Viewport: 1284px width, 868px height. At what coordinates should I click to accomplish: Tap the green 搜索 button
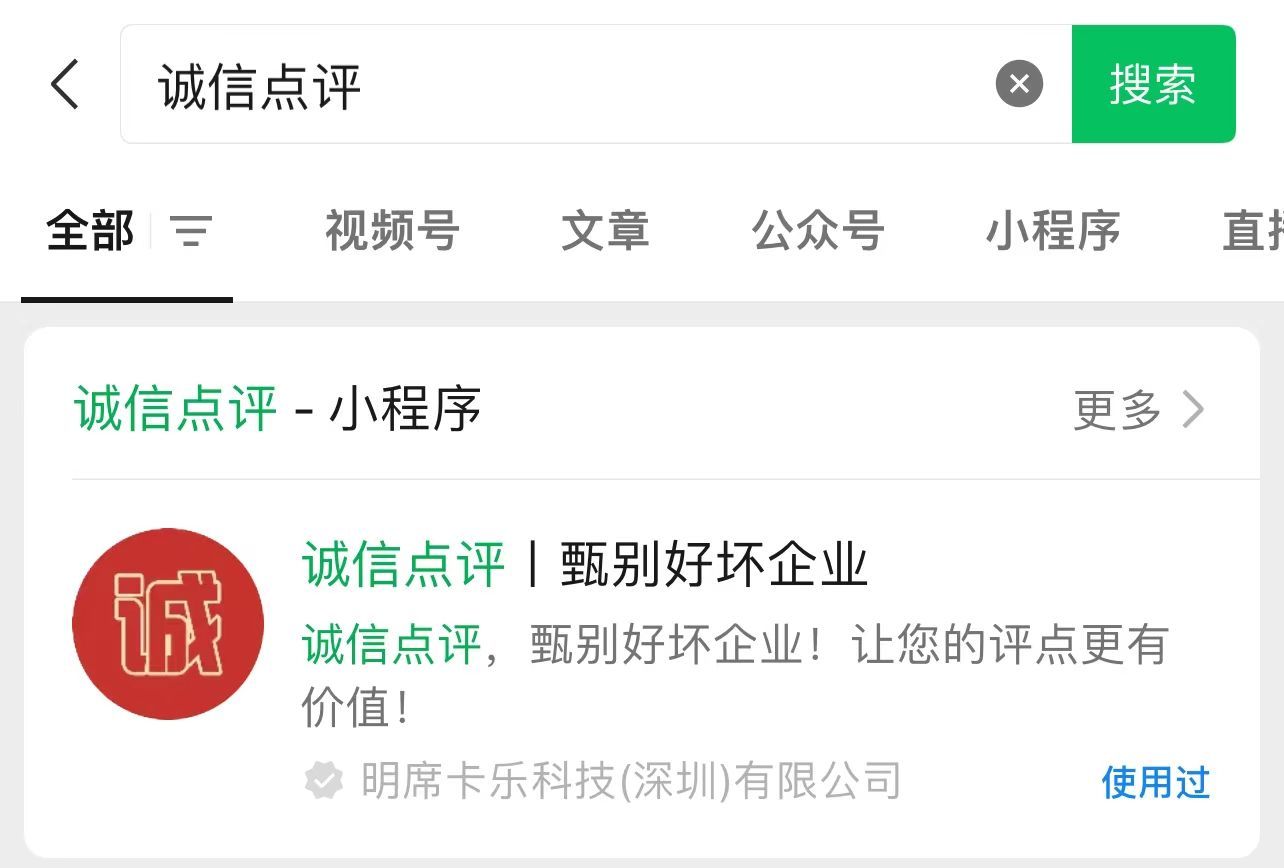[x=1153, y=84]
